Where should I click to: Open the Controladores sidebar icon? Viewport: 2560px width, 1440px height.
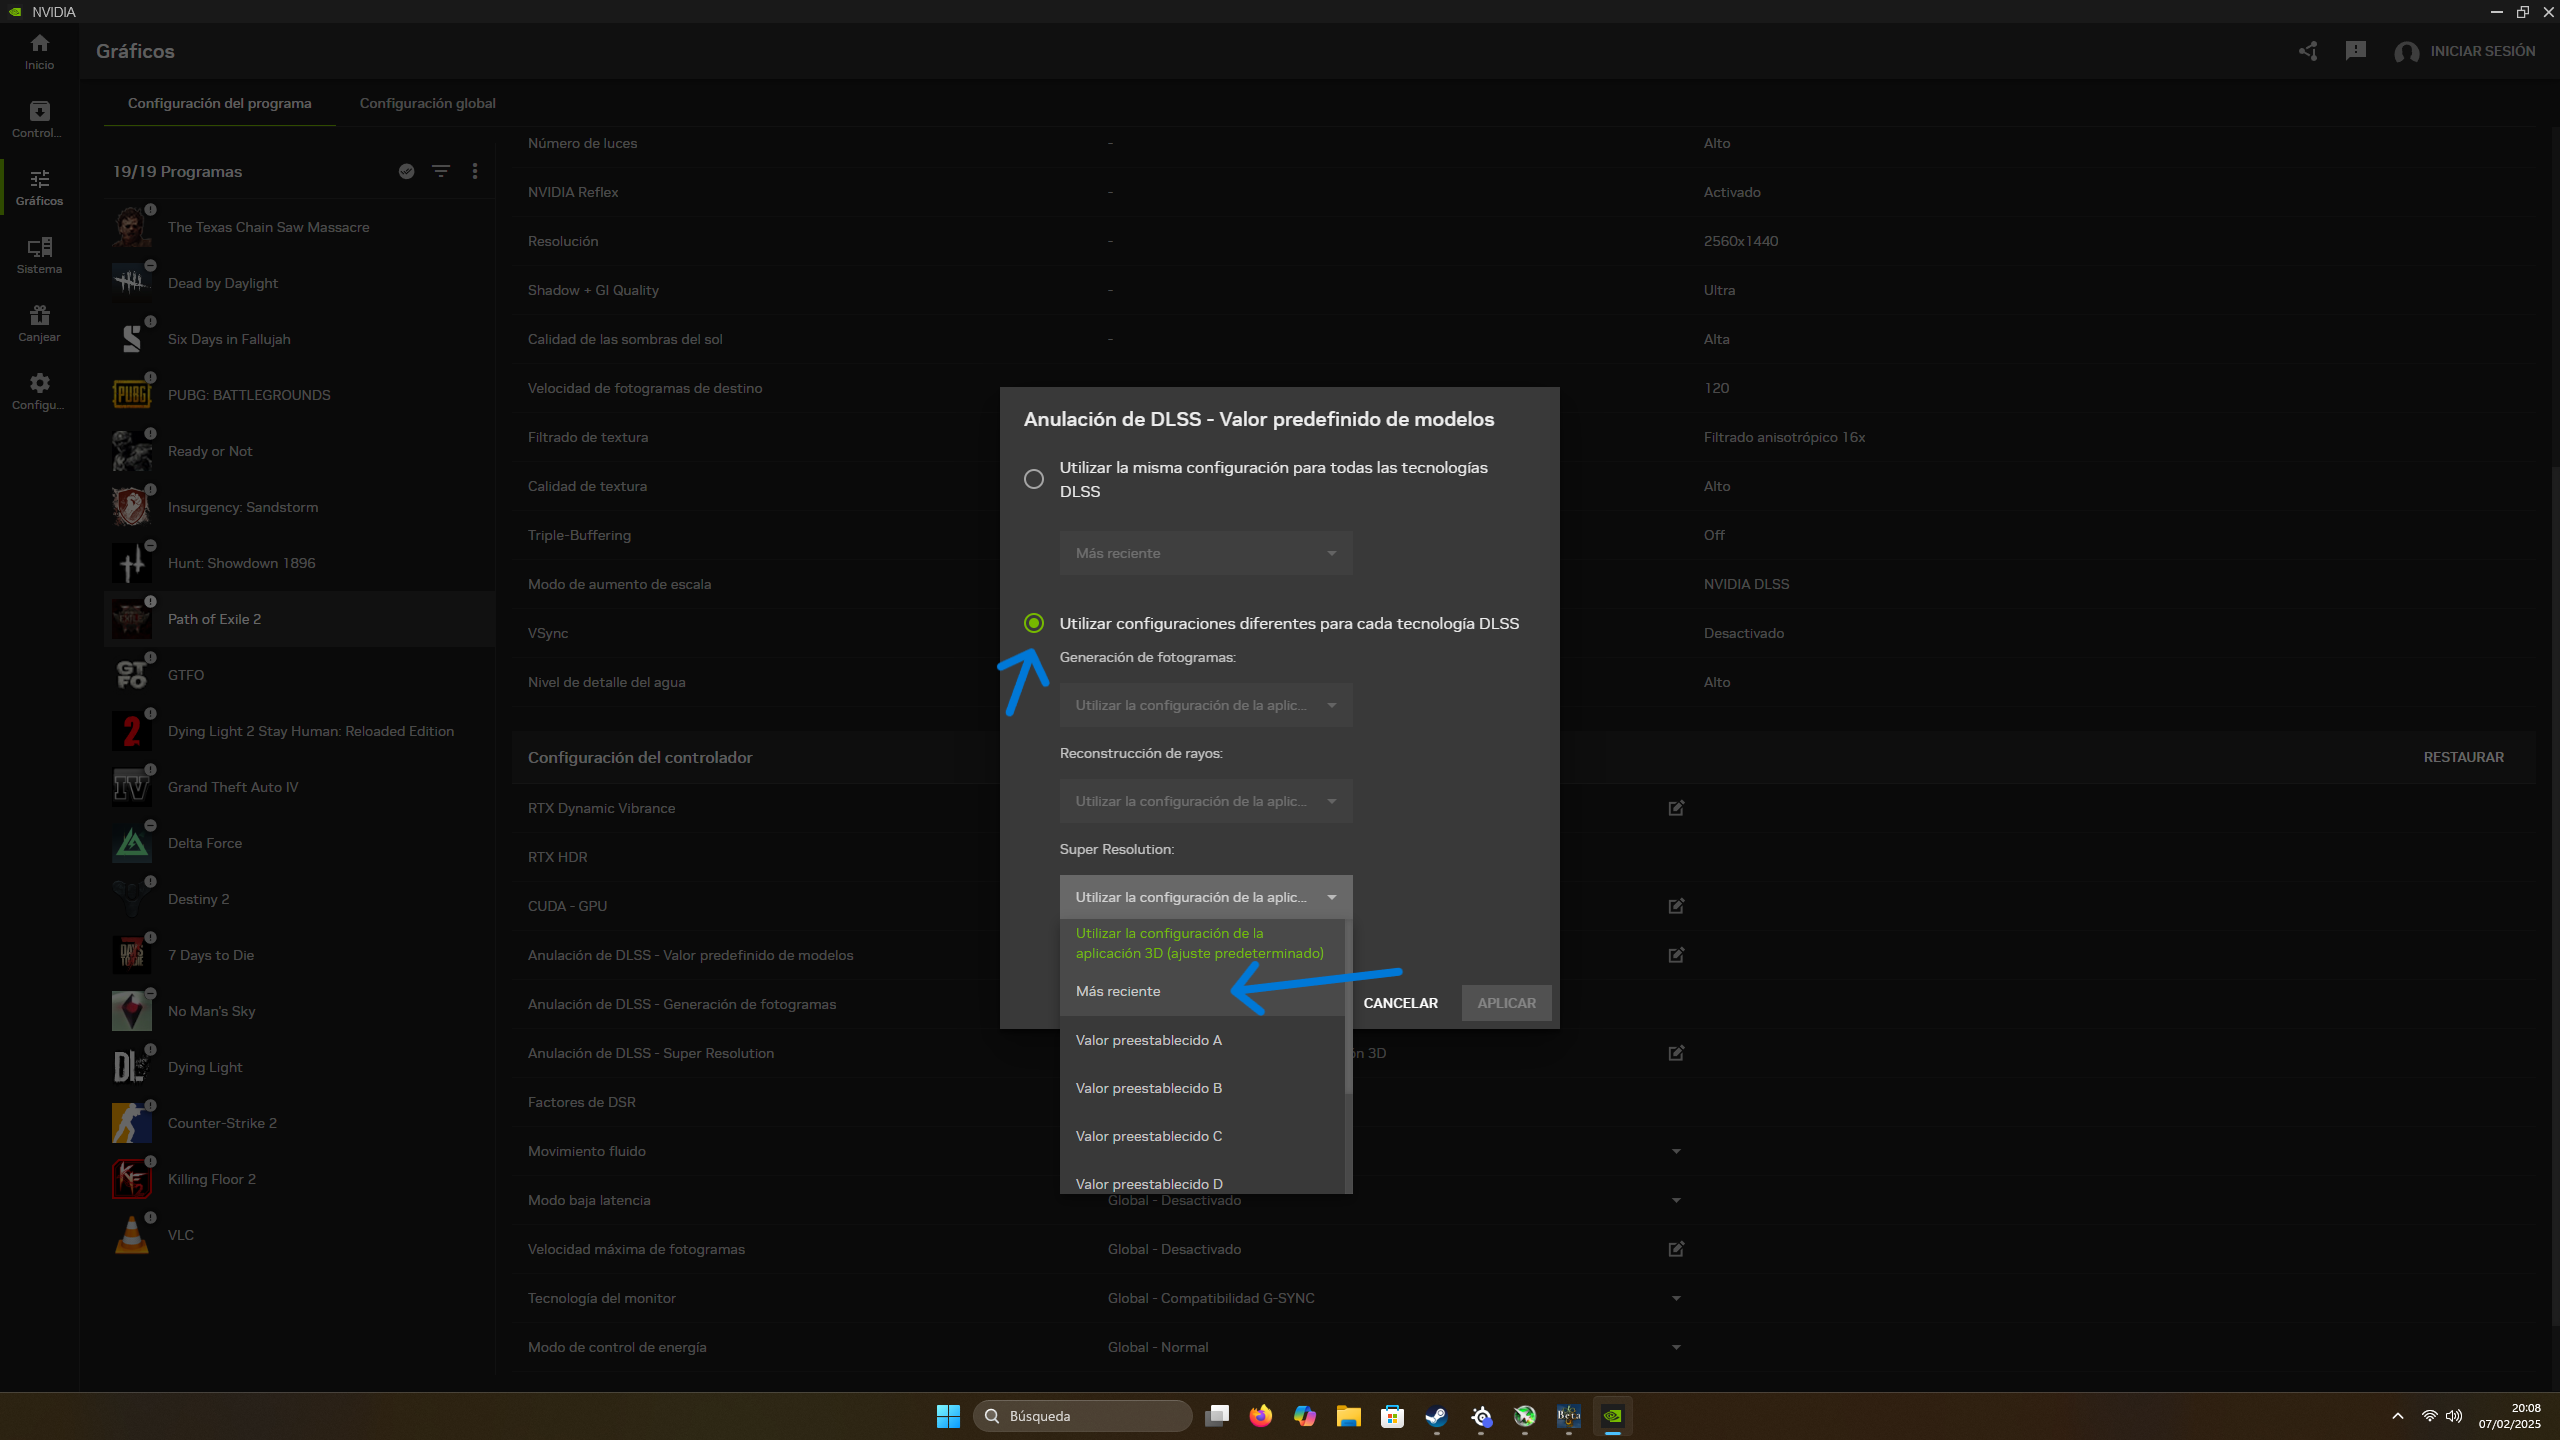[39, 119]
